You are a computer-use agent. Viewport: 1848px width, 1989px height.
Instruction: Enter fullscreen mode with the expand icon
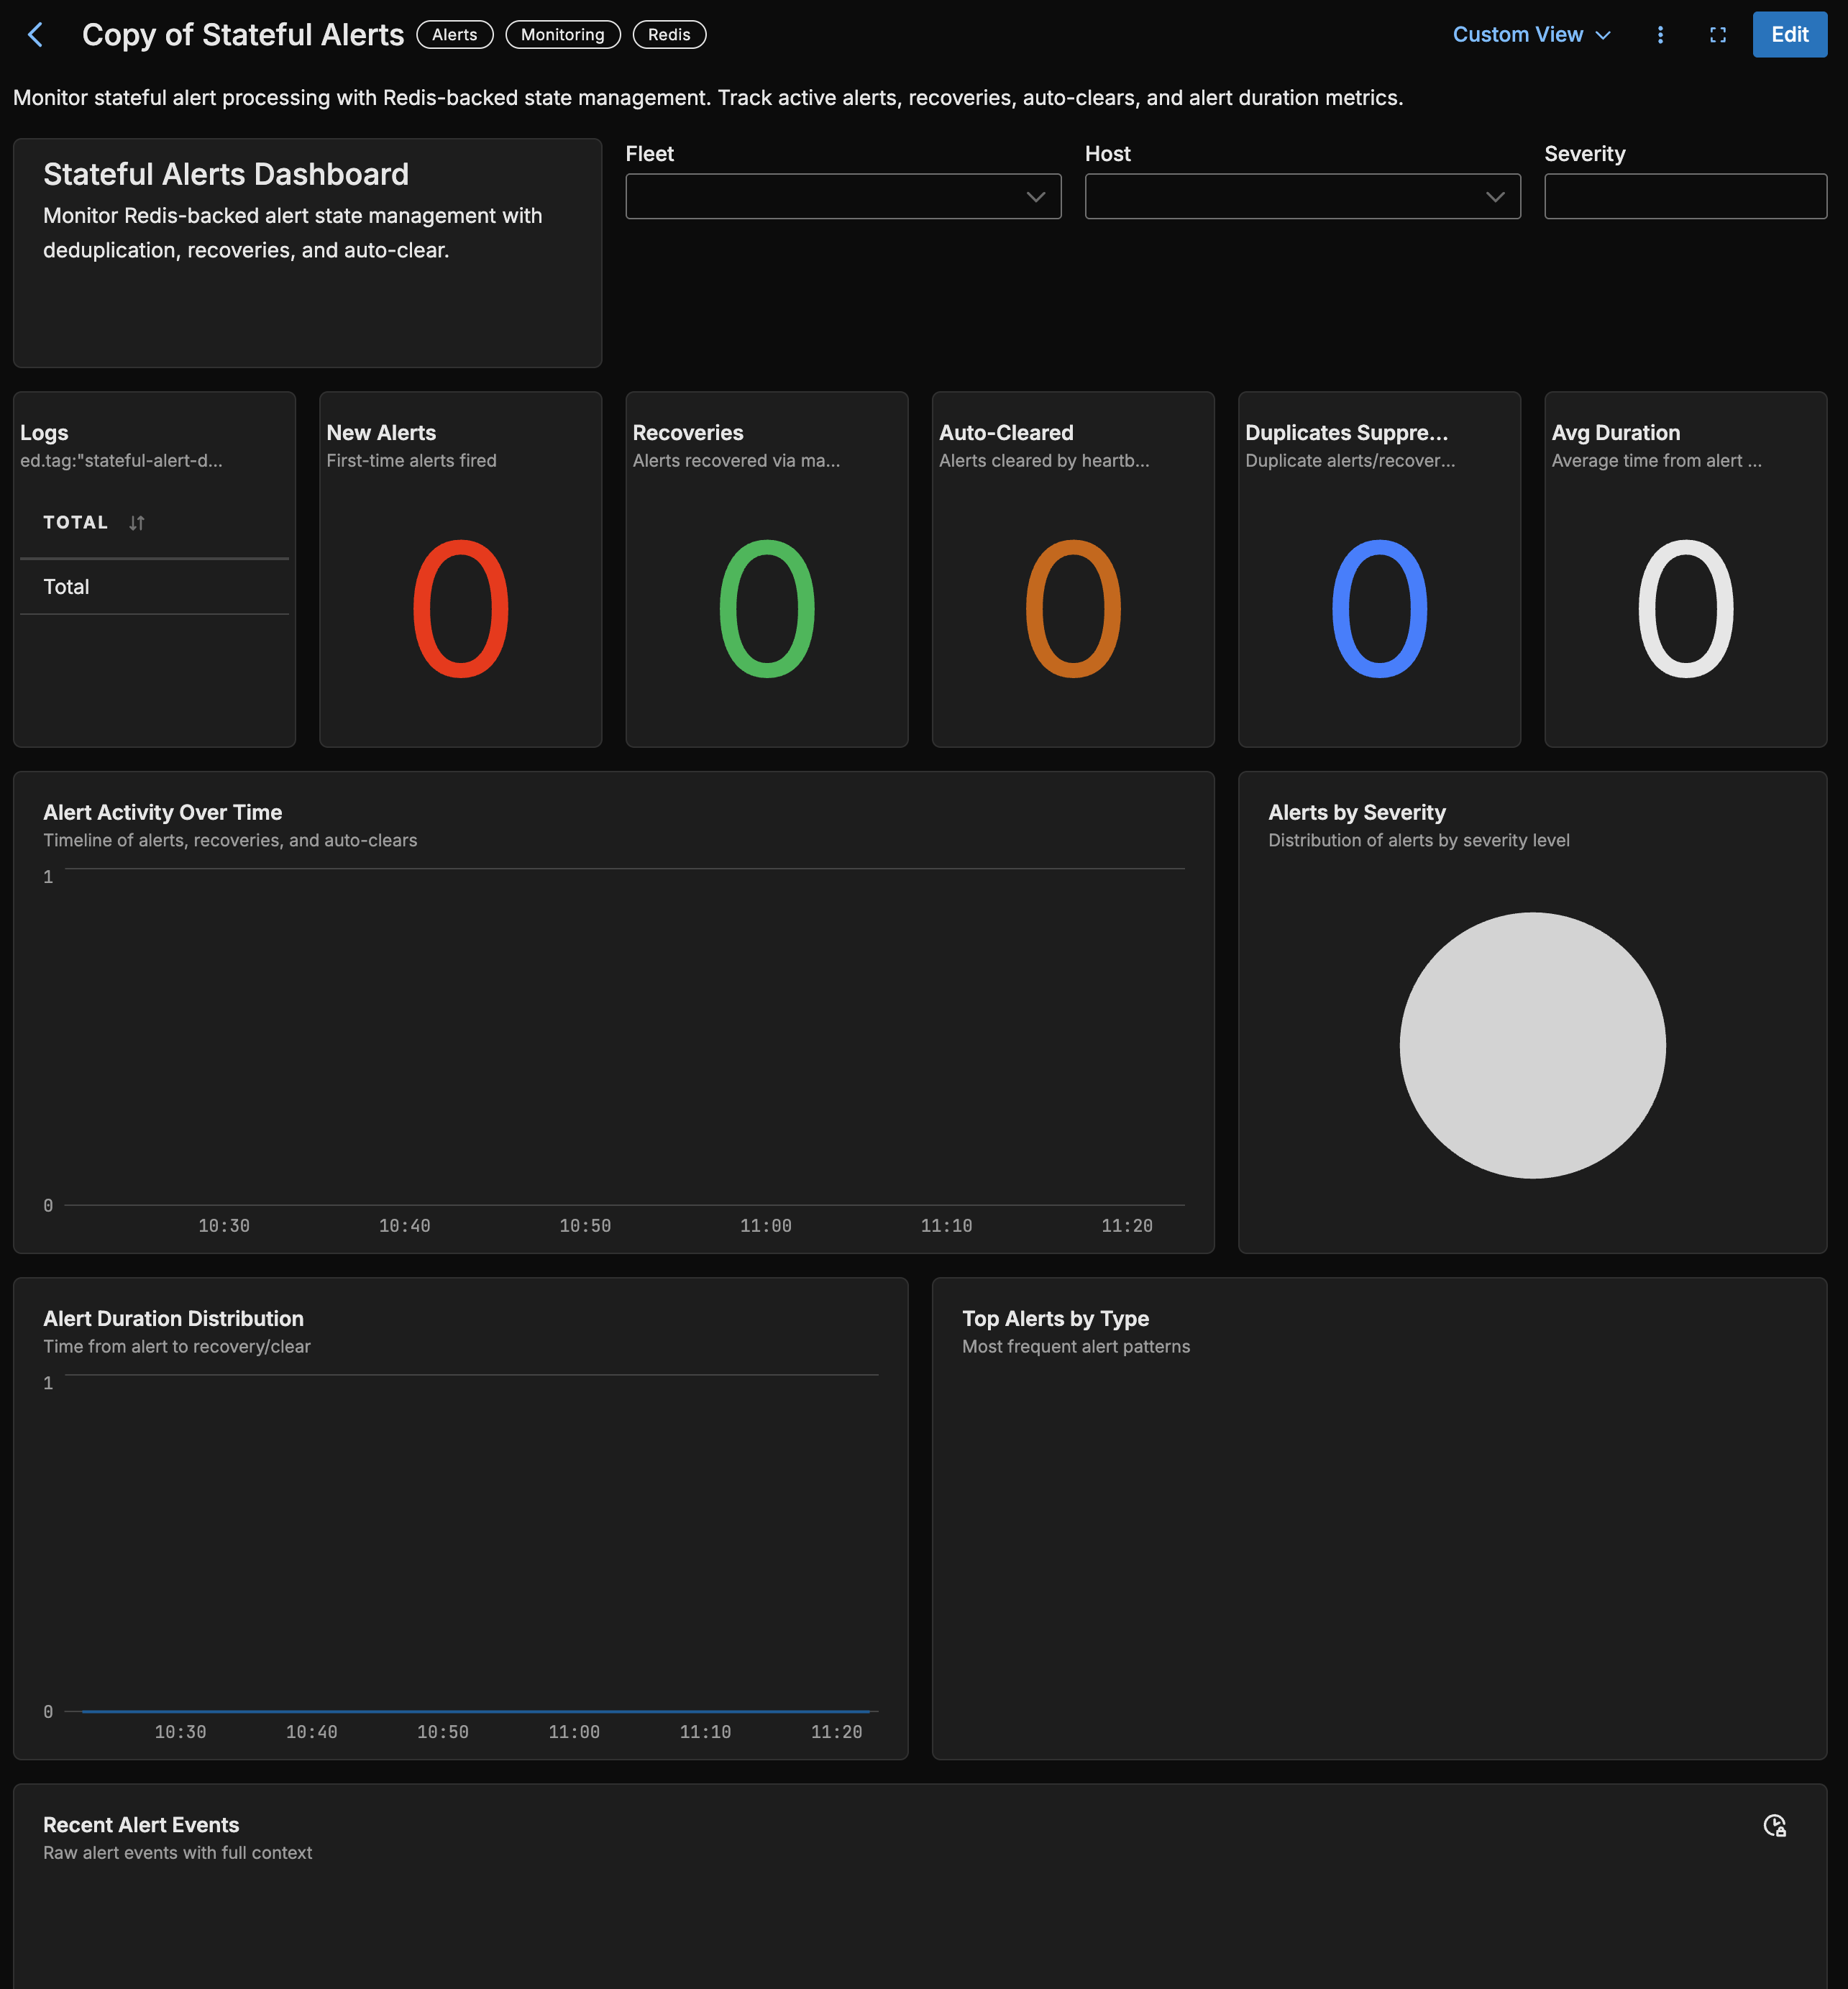tap(1718, 34)
